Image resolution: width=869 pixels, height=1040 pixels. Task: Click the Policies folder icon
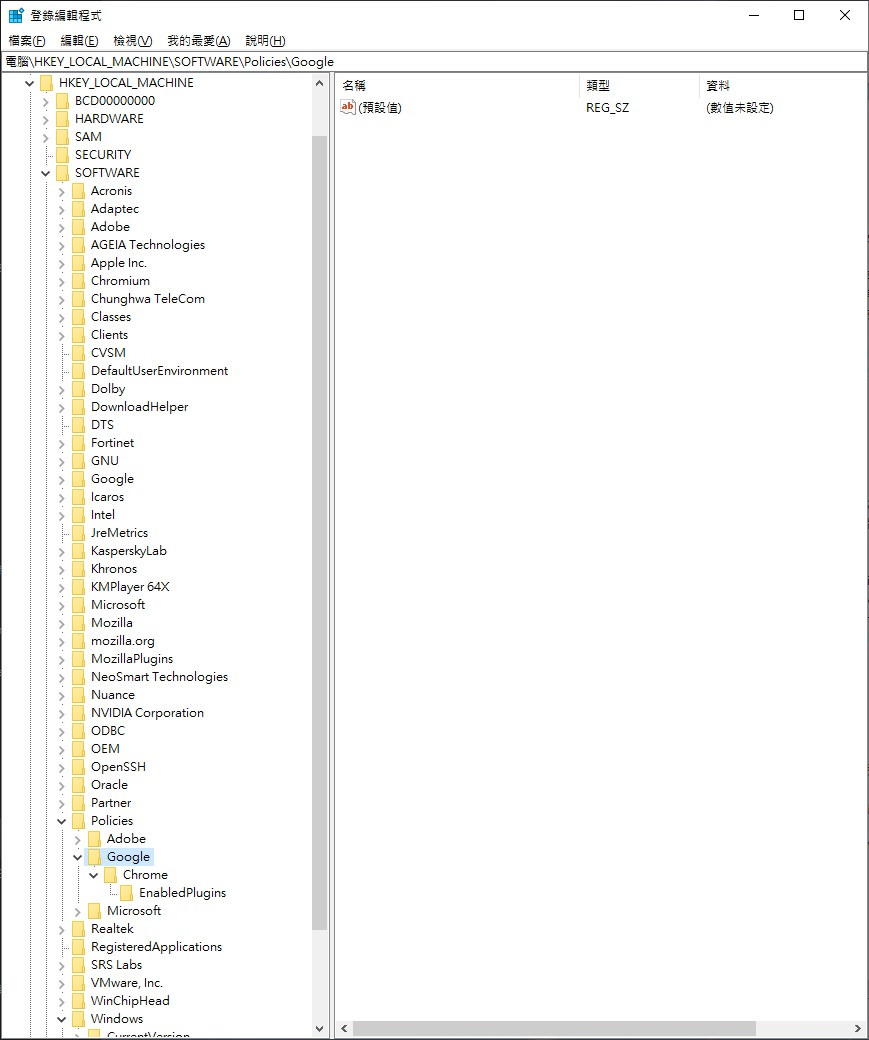pyautogui.click(x=78, y=820)
